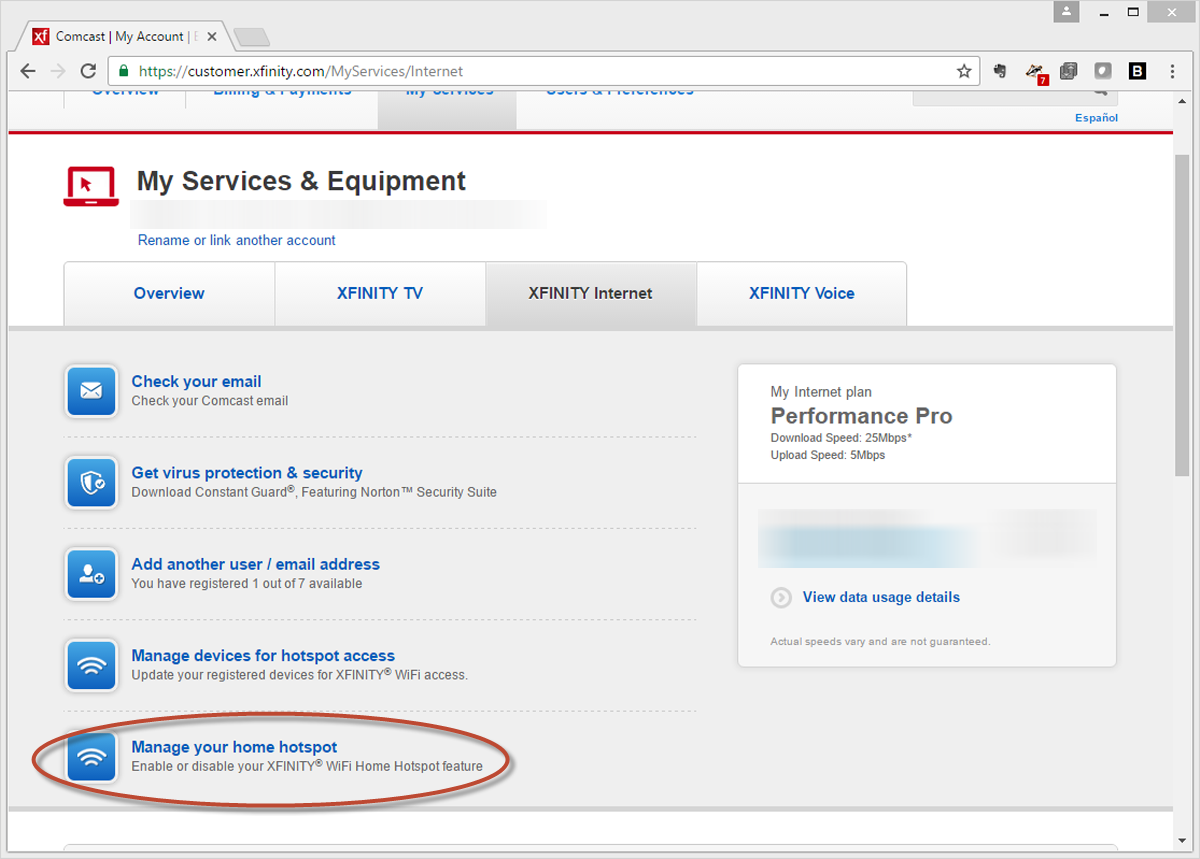Close the Comcast My Account tab
The width and height of the screenshot is (1200, 859).
[211, 37]
